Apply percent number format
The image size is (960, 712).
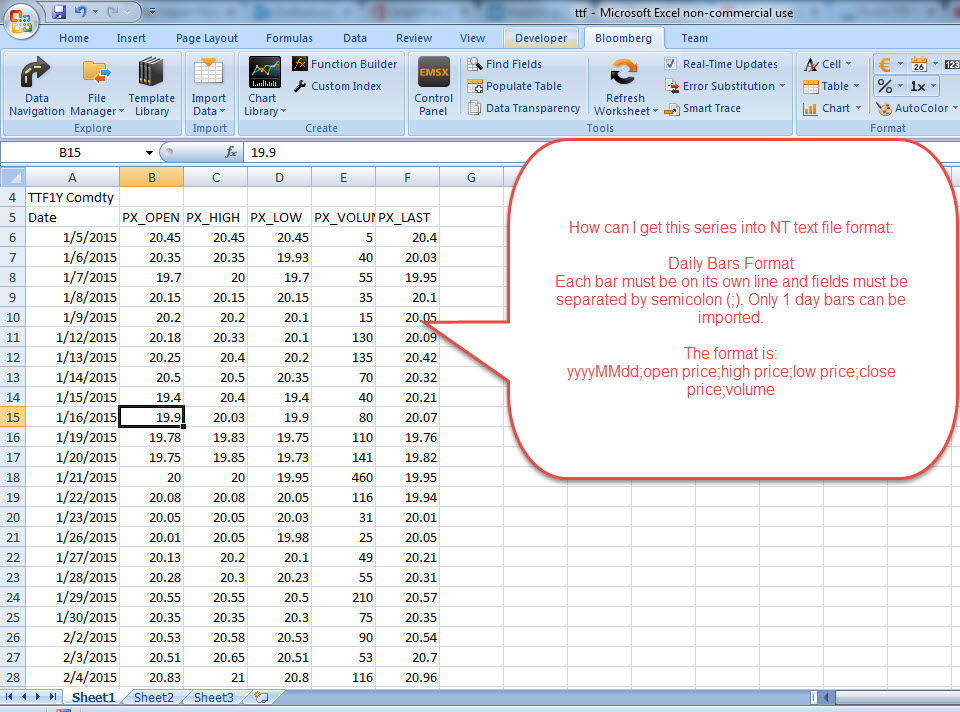click(885, 86)
